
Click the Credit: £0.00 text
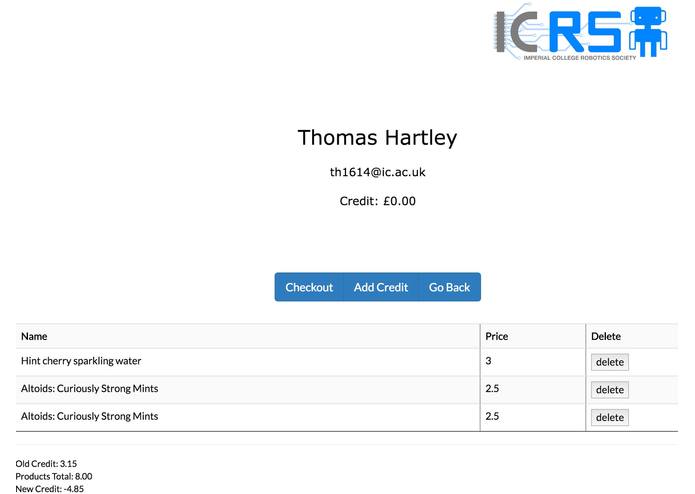click(x=377, y=201)
